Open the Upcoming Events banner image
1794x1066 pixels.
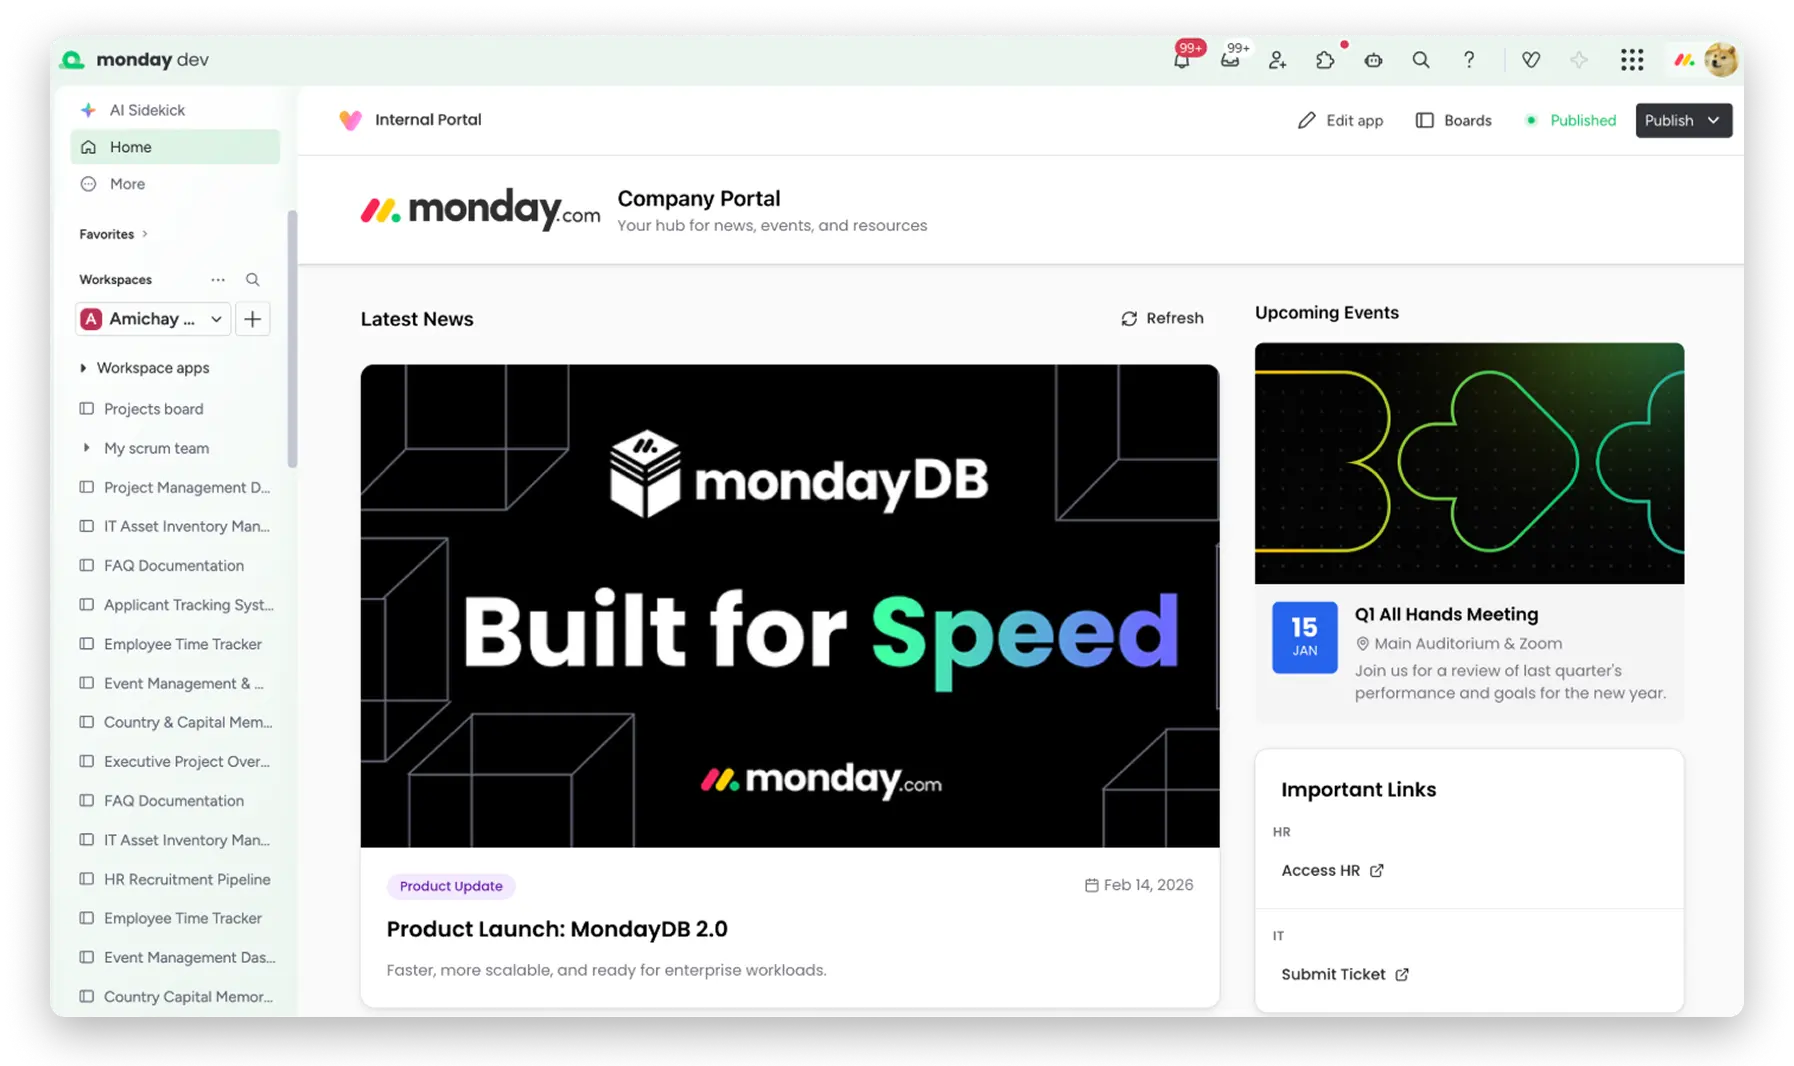[x=1469, y=463]
